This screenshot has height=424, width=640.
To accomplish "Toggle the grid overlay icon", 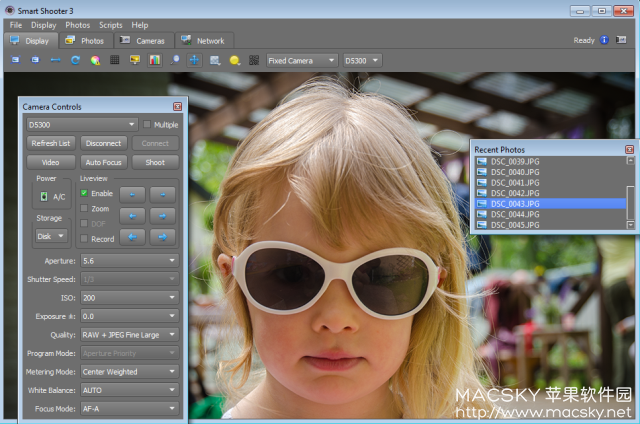I will coord(115,60).
